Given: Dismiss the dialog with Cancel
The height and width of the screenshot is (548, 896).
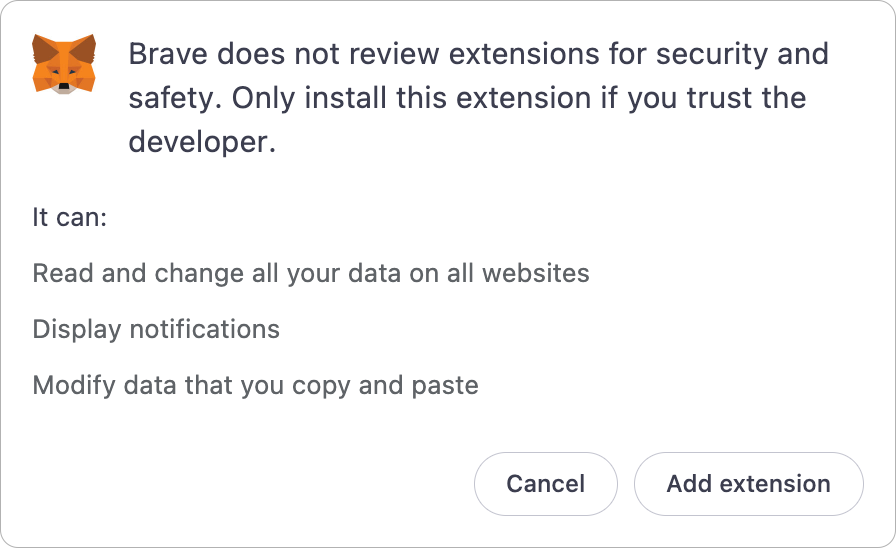Looking at the screenshot, I should (546, 484).
